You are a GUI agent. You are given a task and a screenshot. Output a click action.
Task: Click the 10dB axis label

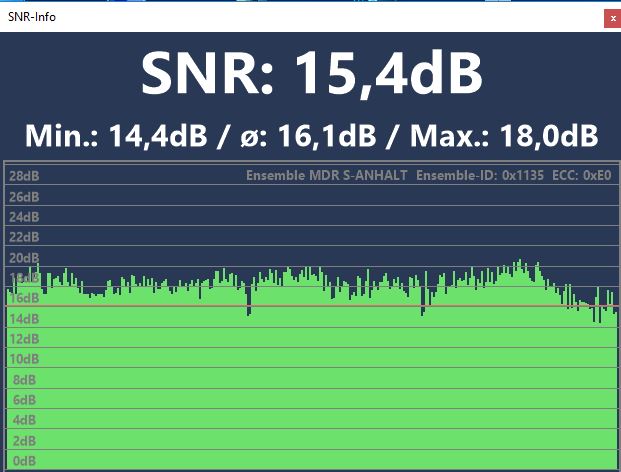click(24, 359)
